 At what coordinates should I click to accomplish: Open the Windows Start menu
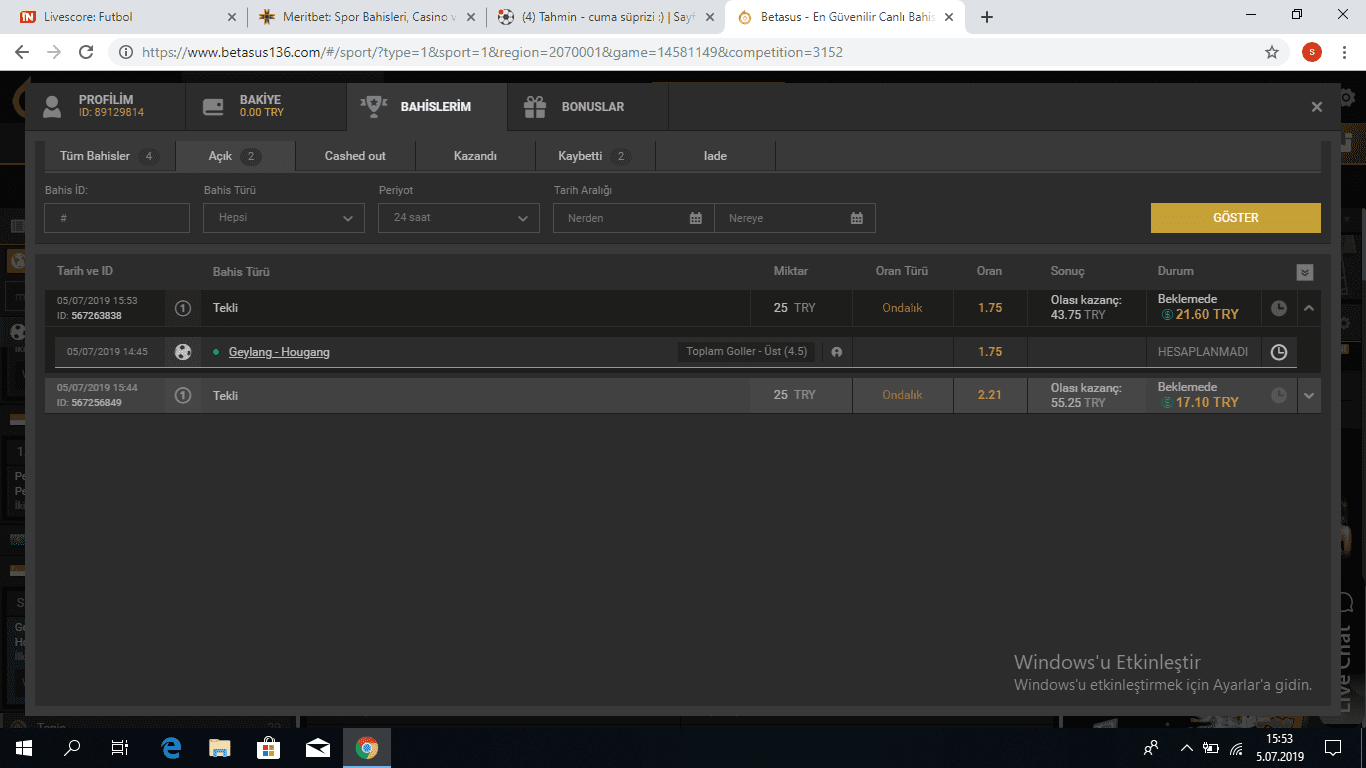pyautogui.click(x=24, y=747)
